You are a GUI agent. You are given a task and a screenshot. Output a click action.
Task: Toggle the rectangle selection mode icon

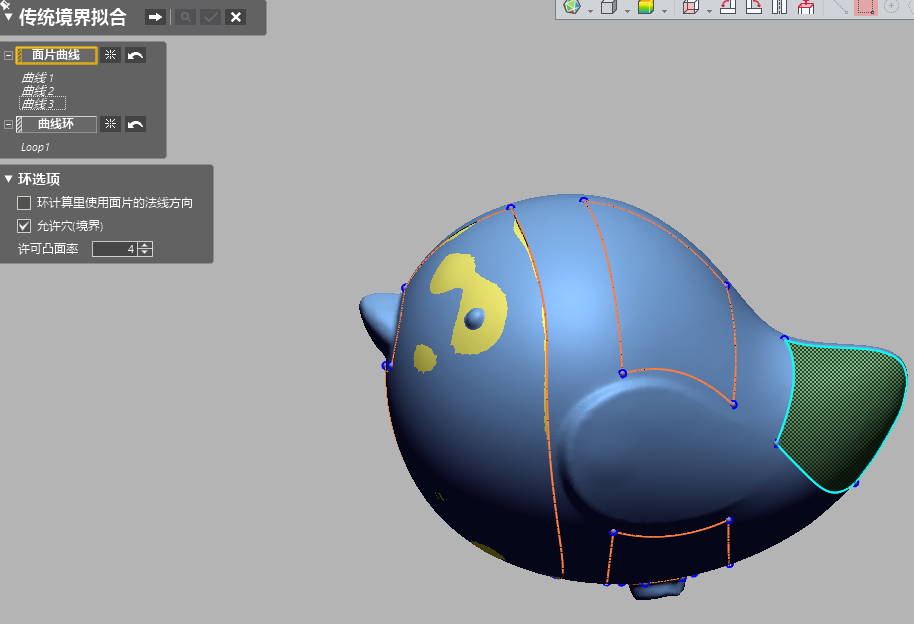tap(866, 6)
